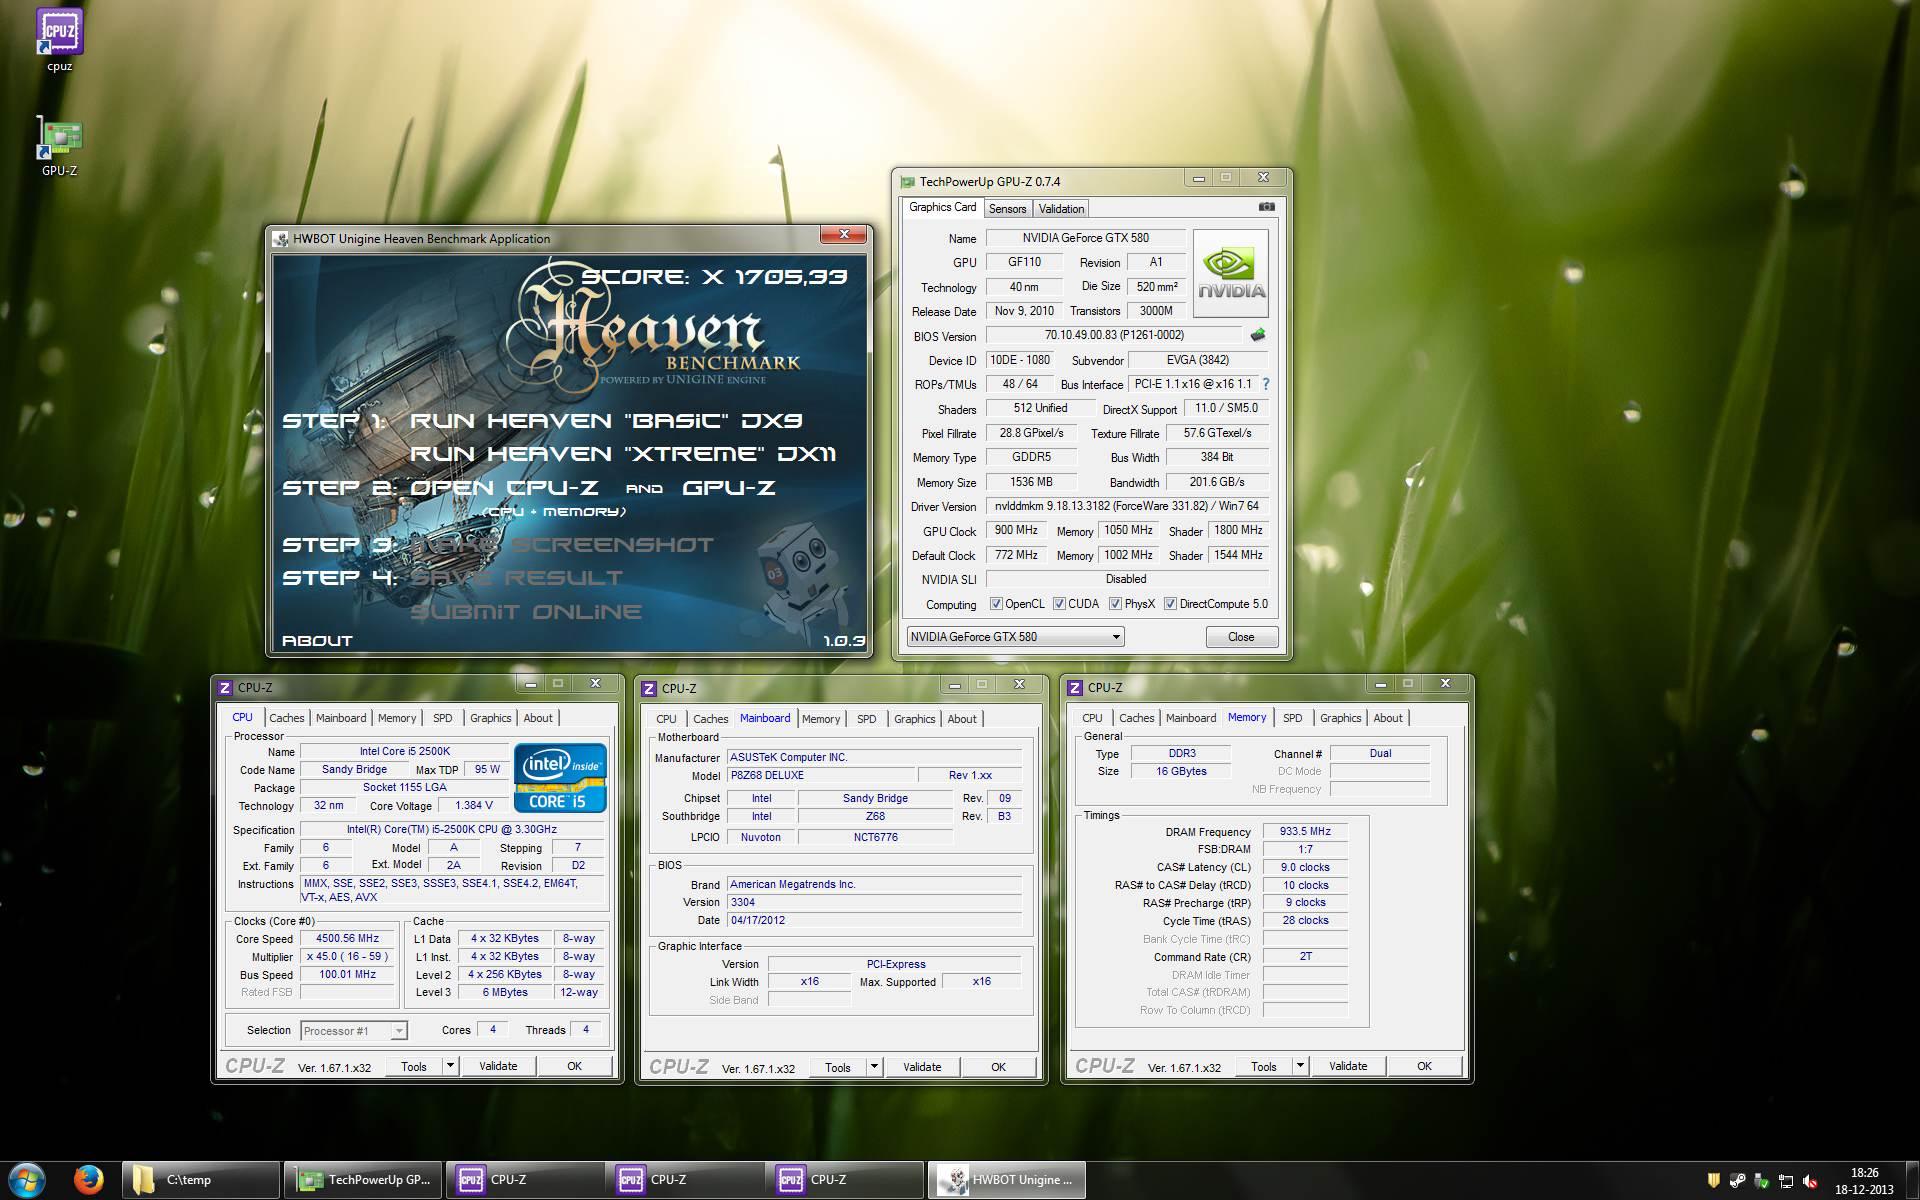Open Graphics tab in CPU-Z Memory window
Screen dimensions: 1920x1200
tap(1340, 718)
